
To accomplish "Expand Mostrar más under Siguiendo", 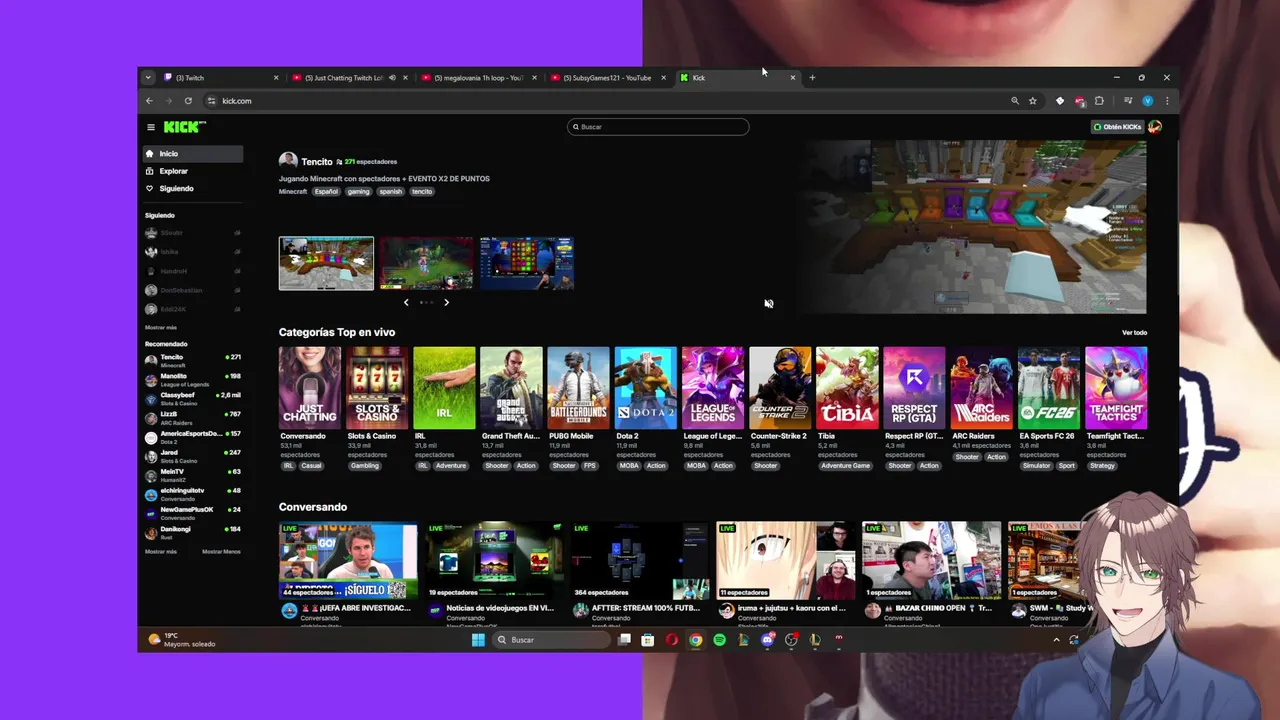I will (x=161, y=328).
